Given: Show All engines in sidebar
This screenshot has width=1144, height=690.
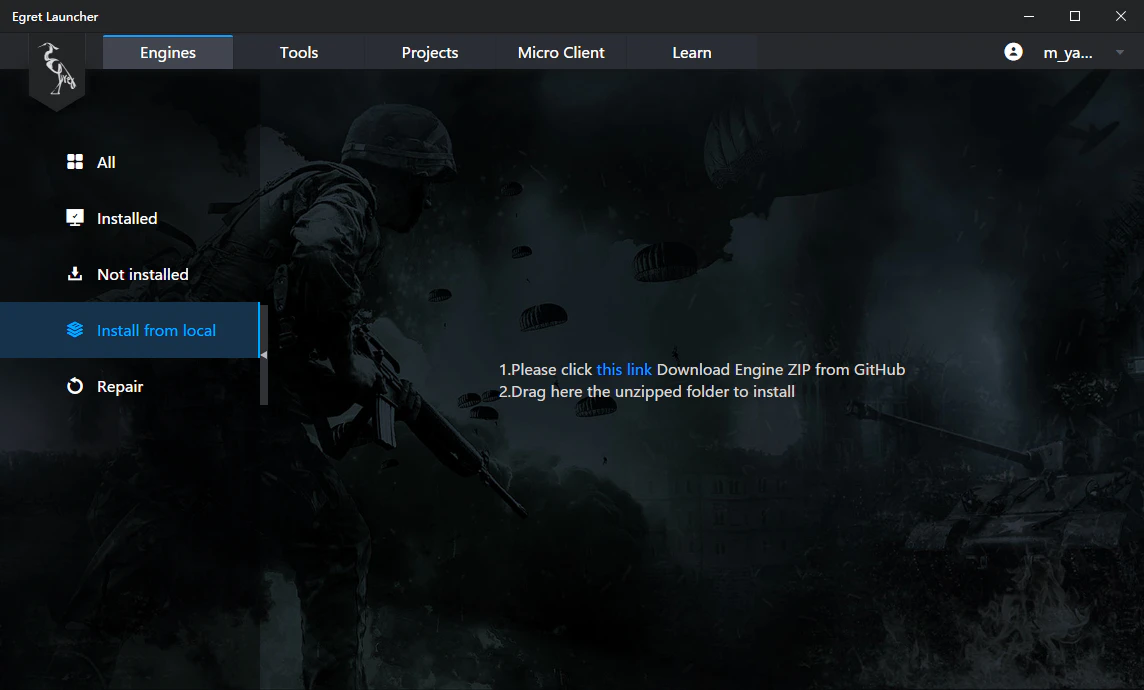Looking at the screenshot, I should point(130,162).
